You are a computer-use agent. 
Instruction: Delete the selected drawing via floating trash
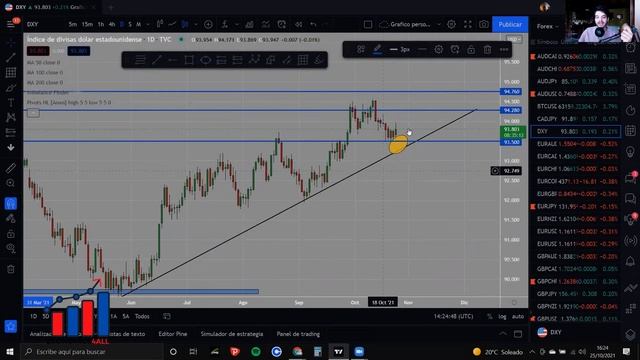pos(487,50)
